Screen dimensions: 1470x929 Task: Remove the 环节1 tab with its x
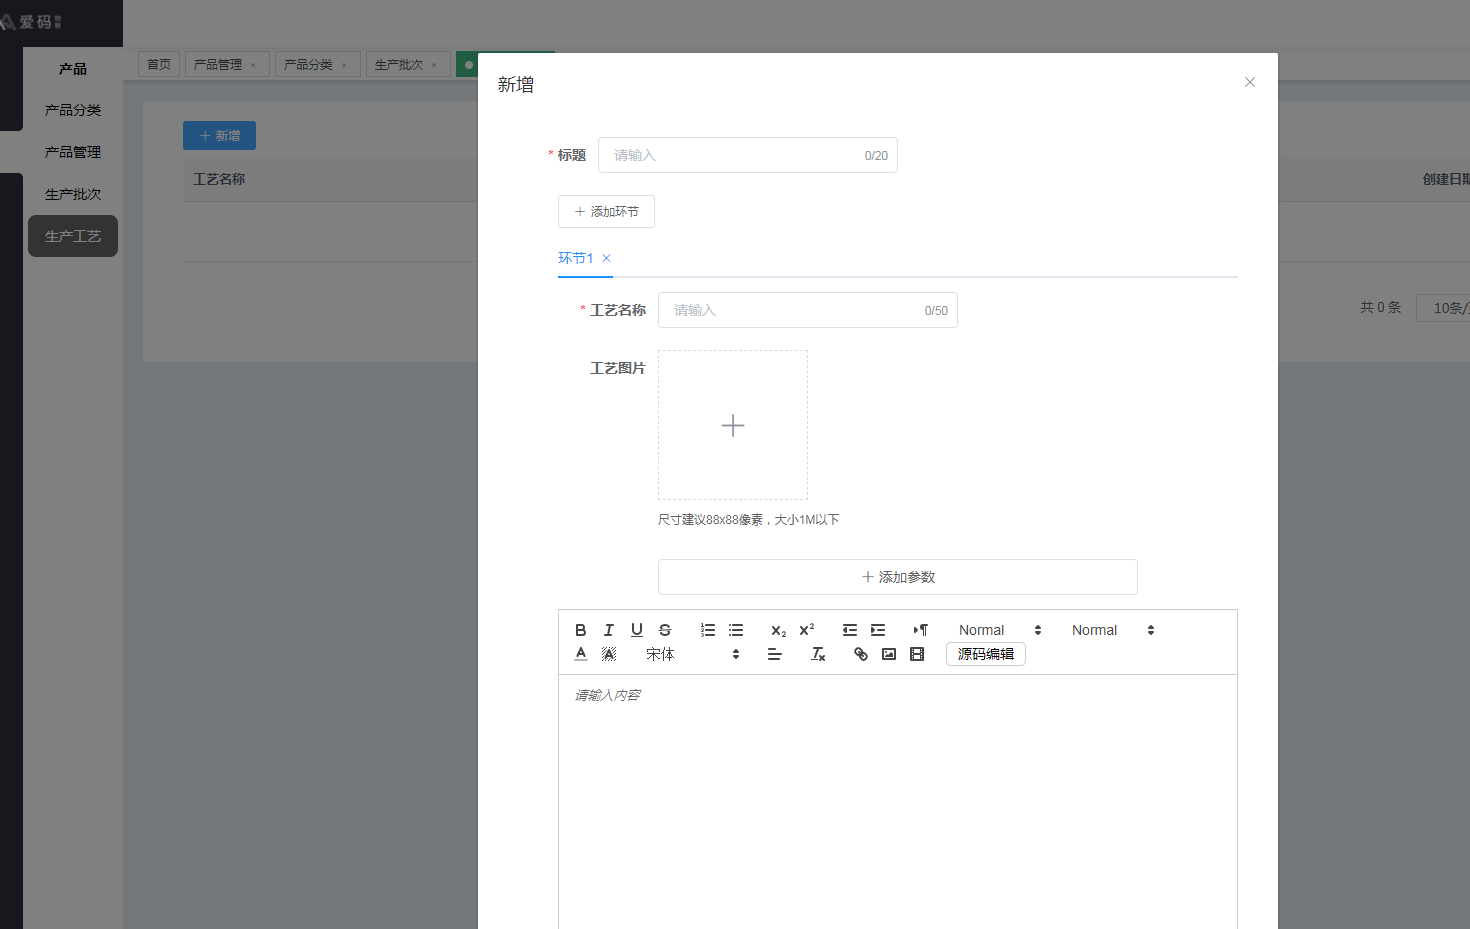(606, 258)
